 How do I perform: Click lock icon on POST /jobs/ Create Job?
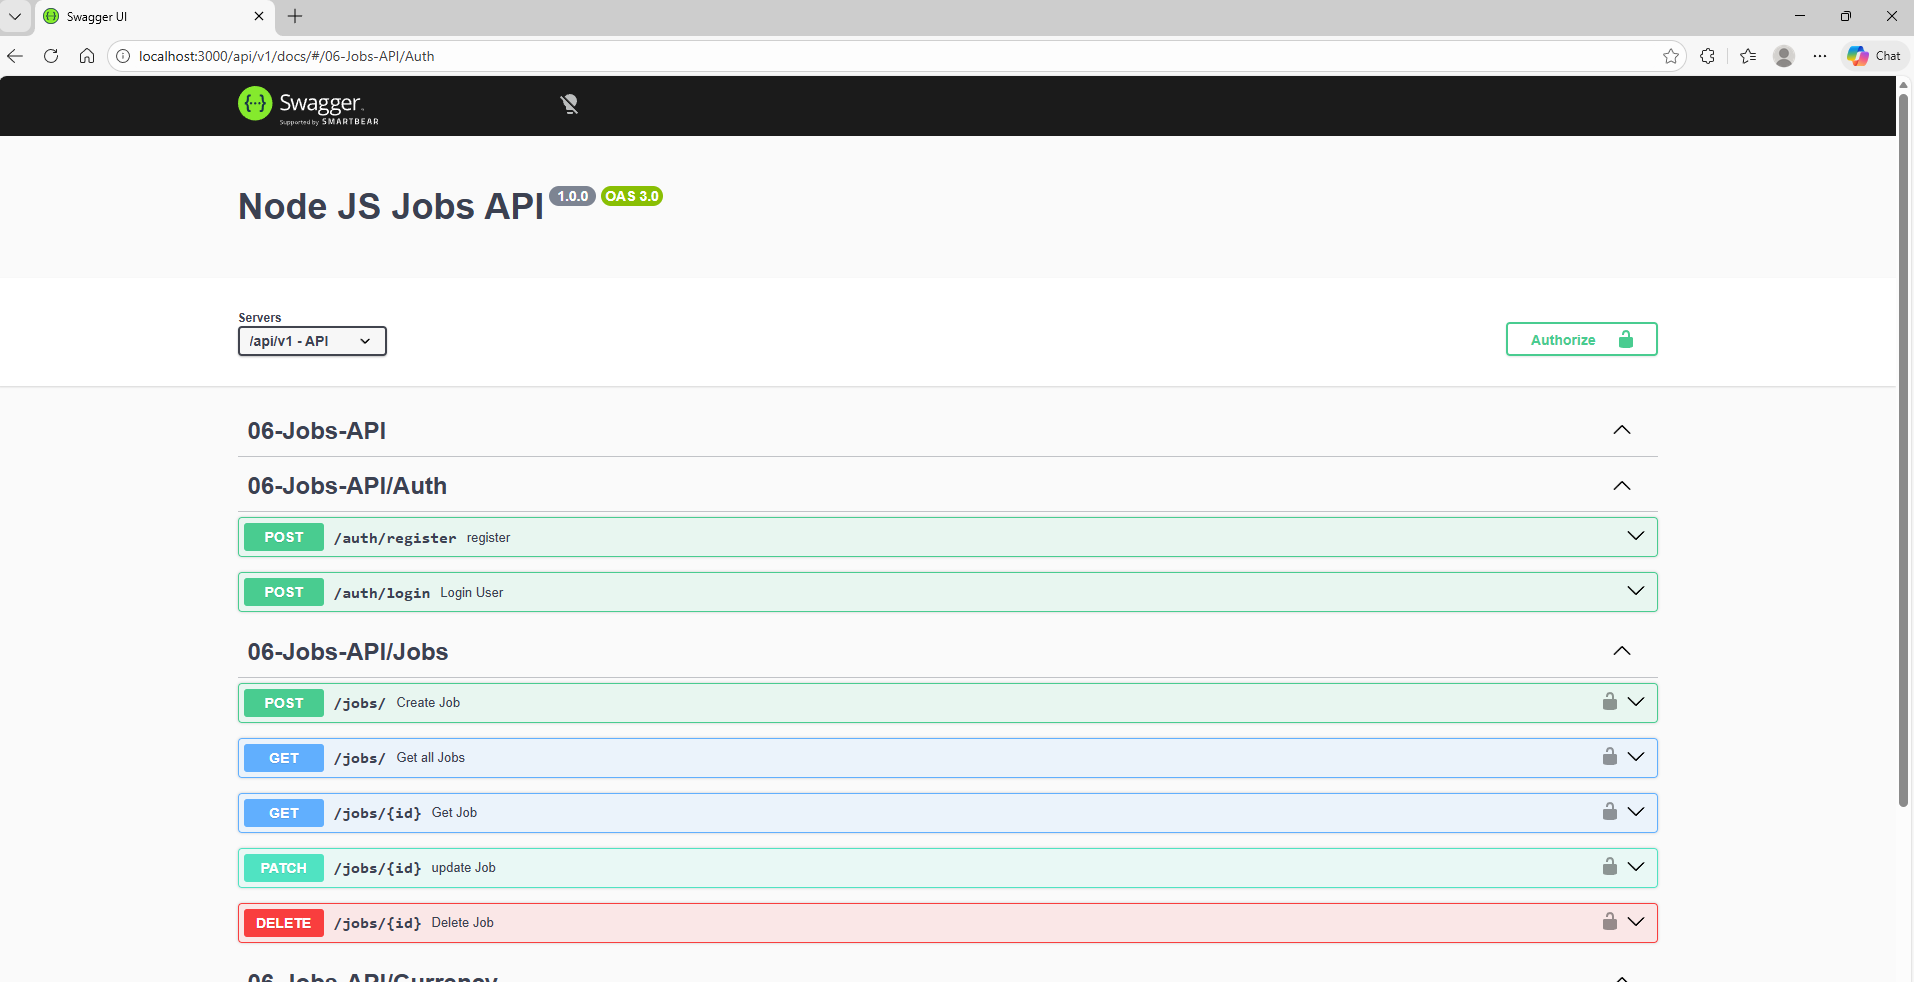(1610, 702)
